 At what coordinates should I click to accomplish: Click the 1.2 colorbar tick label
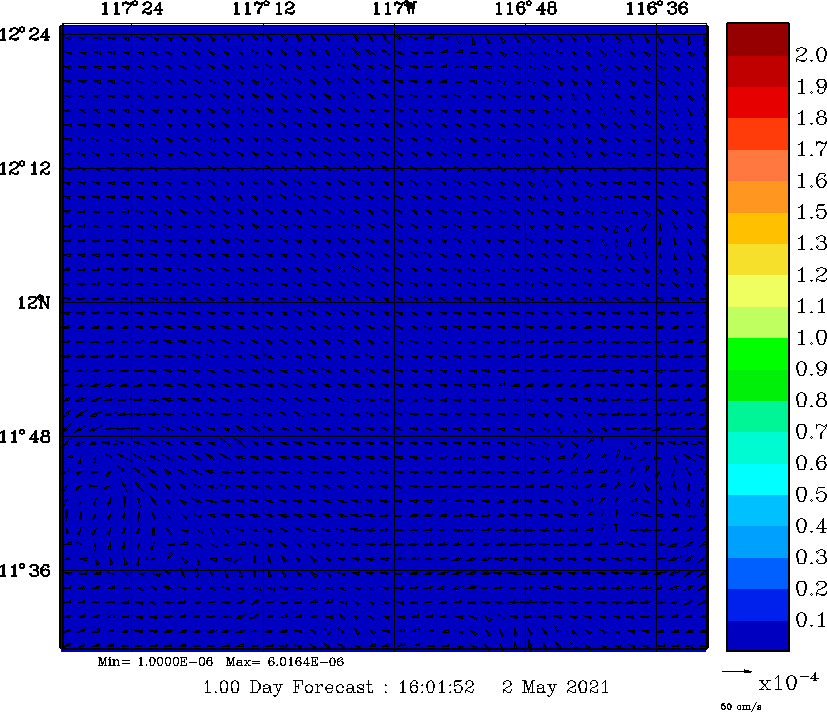click(x=811, y=275)
